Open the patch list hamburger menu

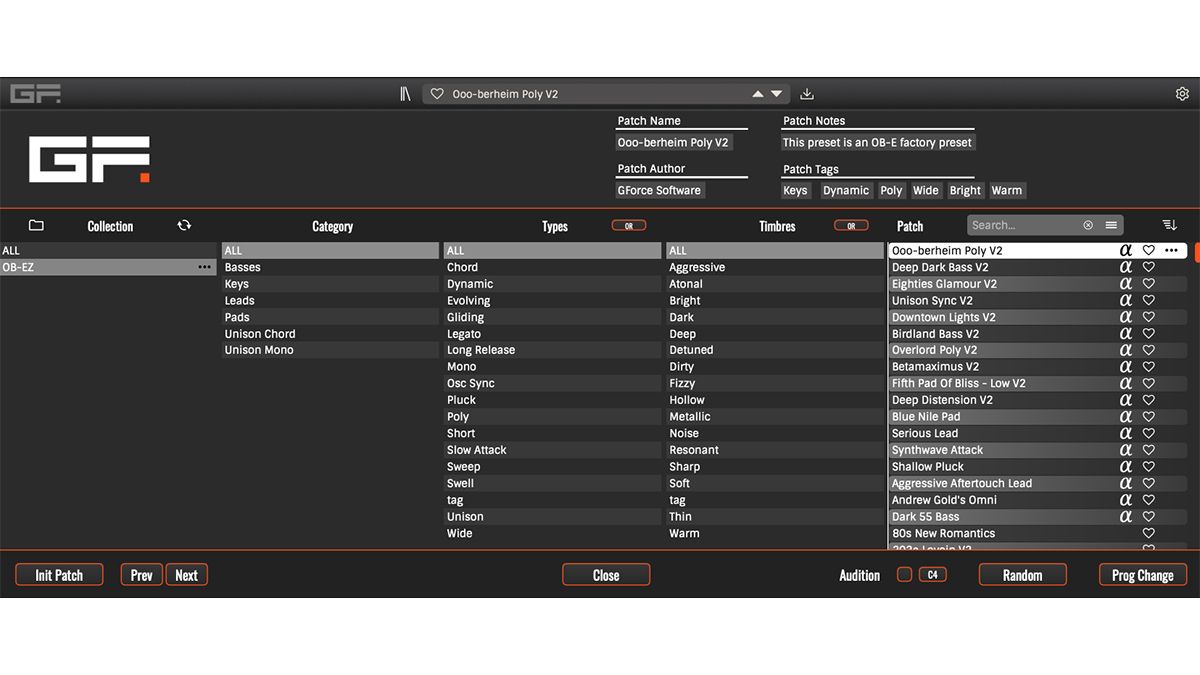1111,225
